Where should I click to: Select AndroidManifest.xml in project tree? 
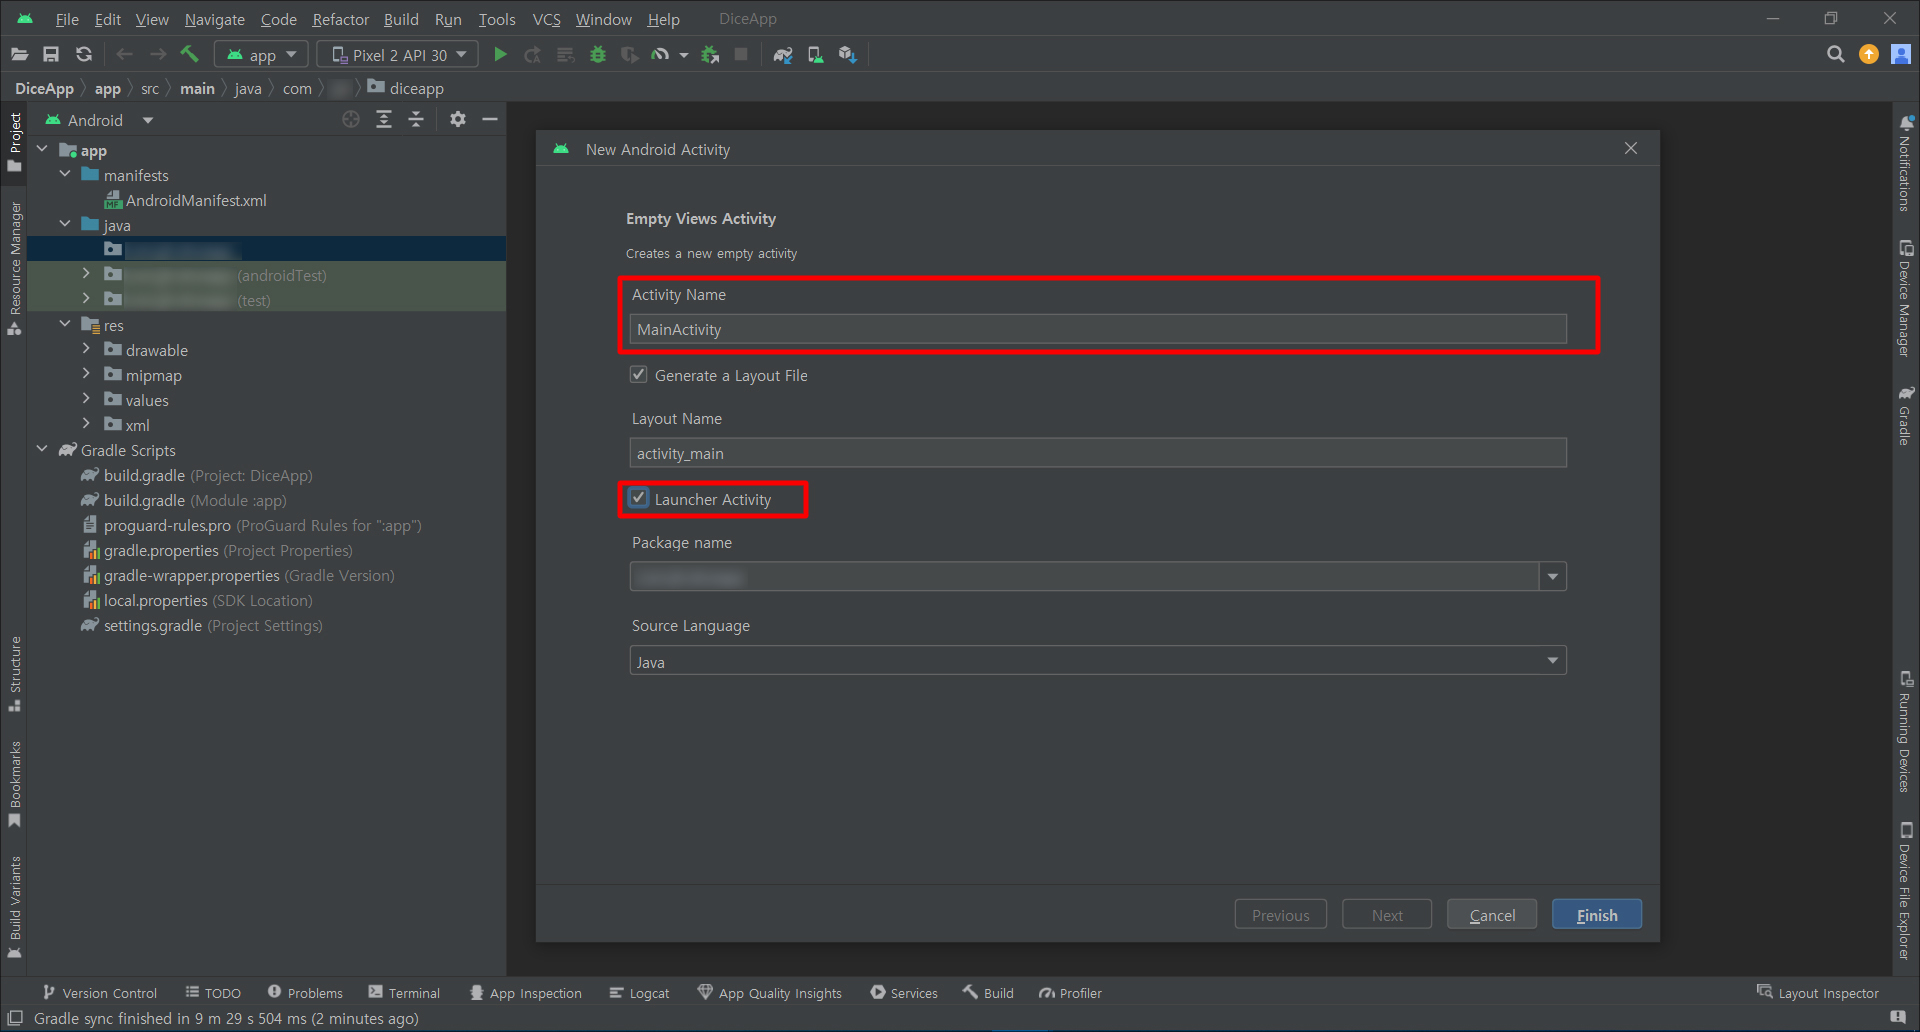pyautogui.click(x=185, y=200)
